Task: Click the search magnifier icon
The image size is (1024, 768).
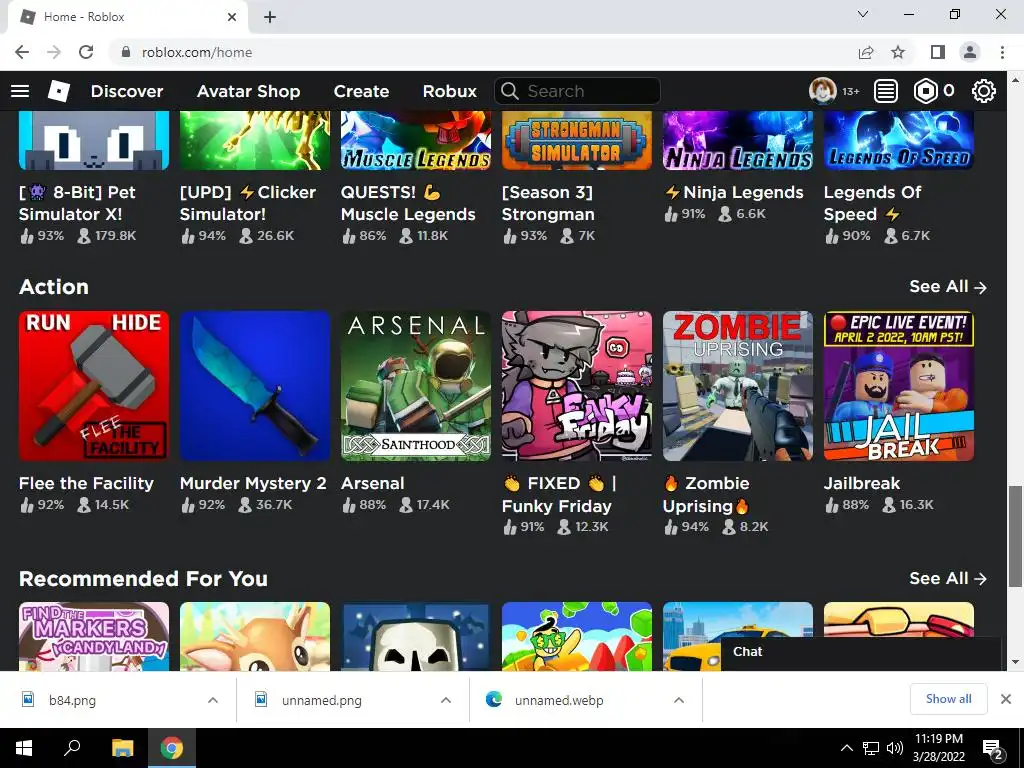Action: click(x=509, y=91)
